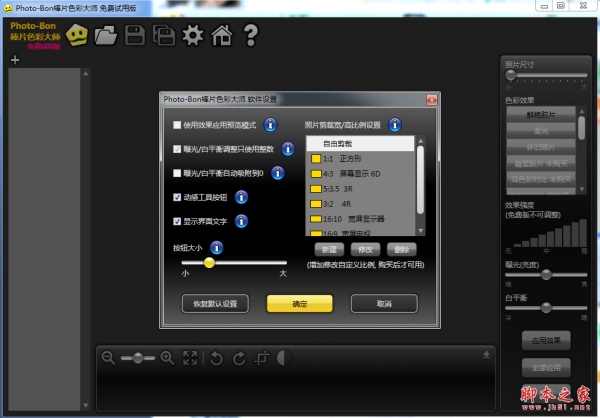Click the zoom in magnifier icon
Viewport: 600px width, 418px height.
click(167, 358)
